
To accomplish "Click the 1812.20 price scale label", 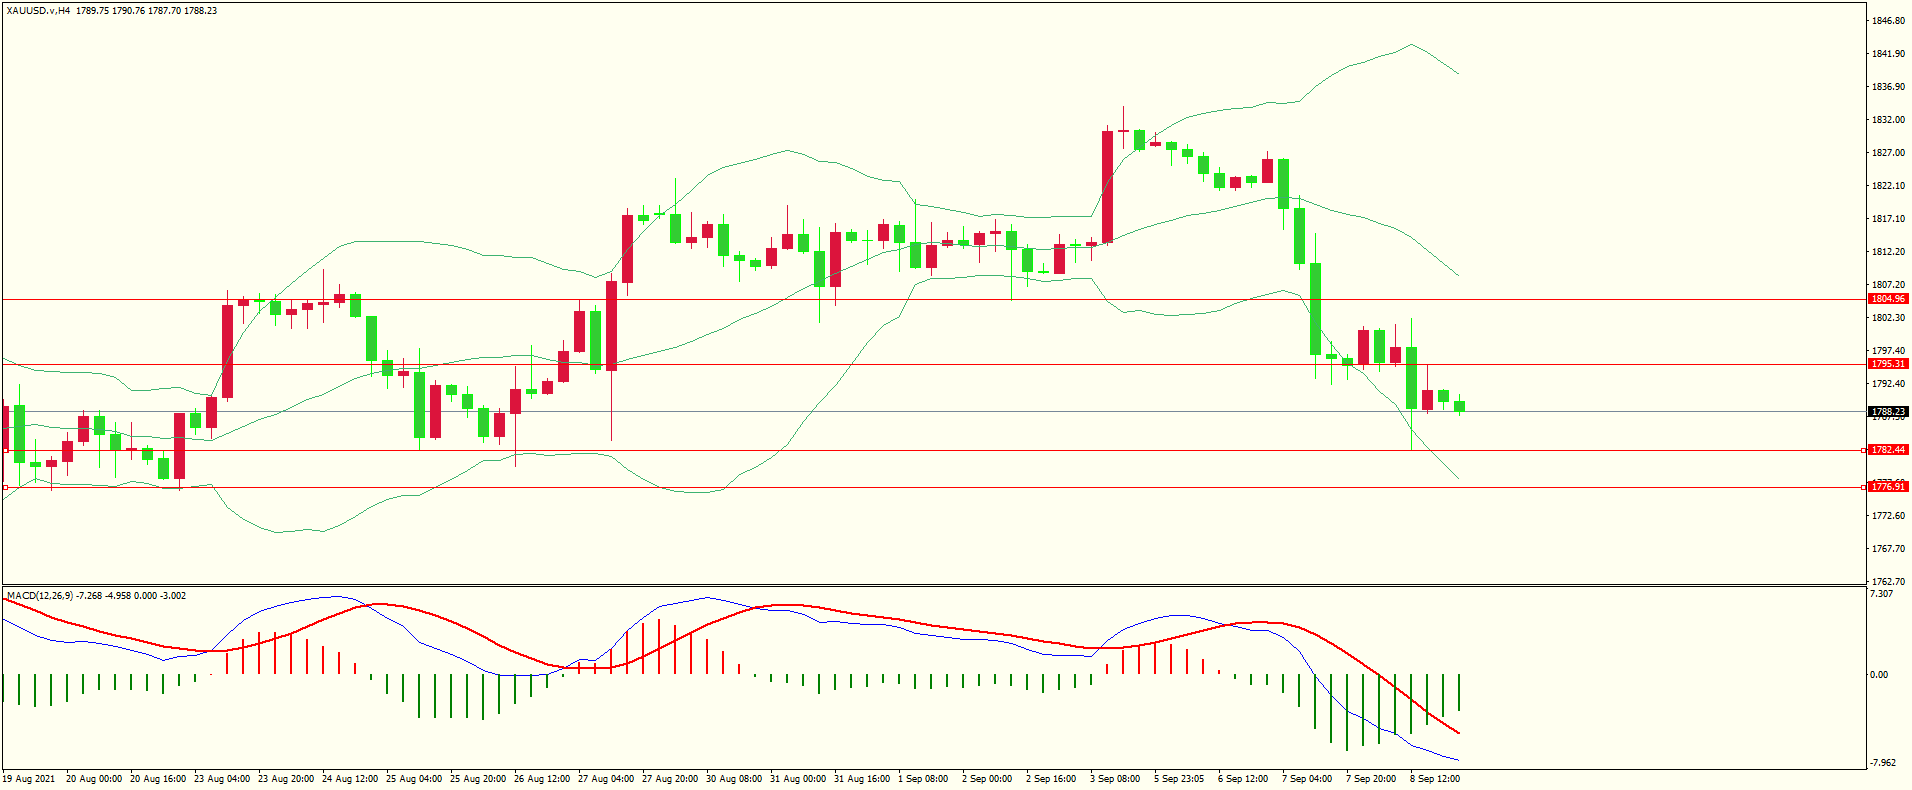I will [x=1888, y=252].
